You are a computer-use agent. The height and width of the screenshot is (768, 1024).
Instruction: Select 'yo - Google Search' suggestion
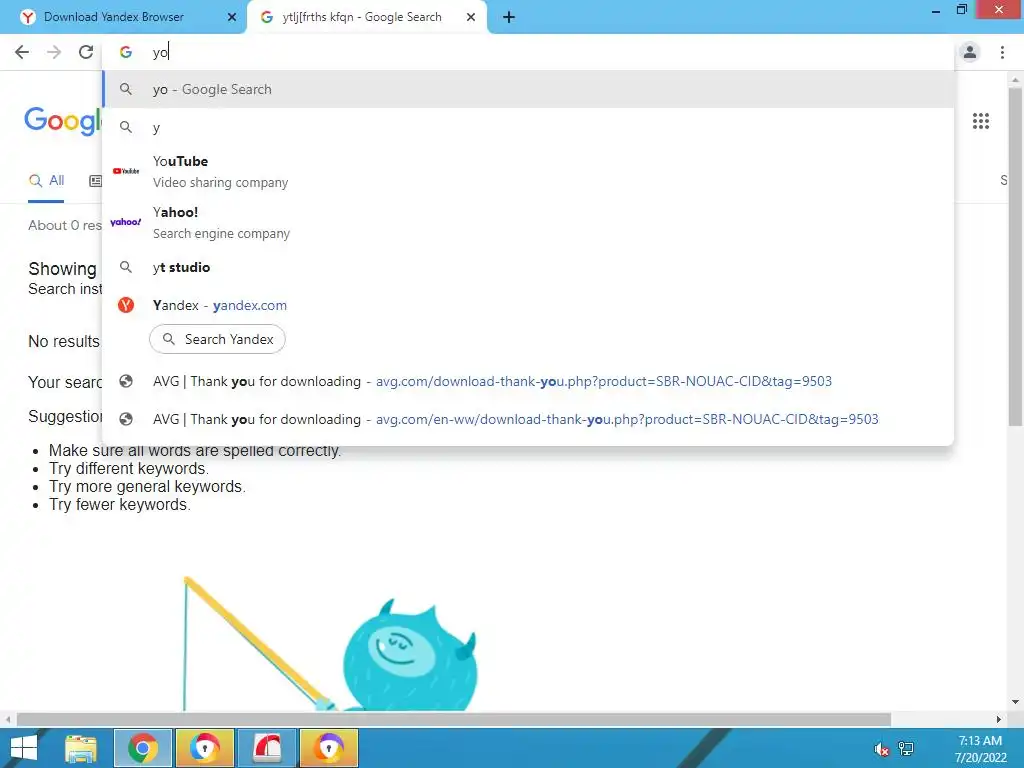pos(528,89)
